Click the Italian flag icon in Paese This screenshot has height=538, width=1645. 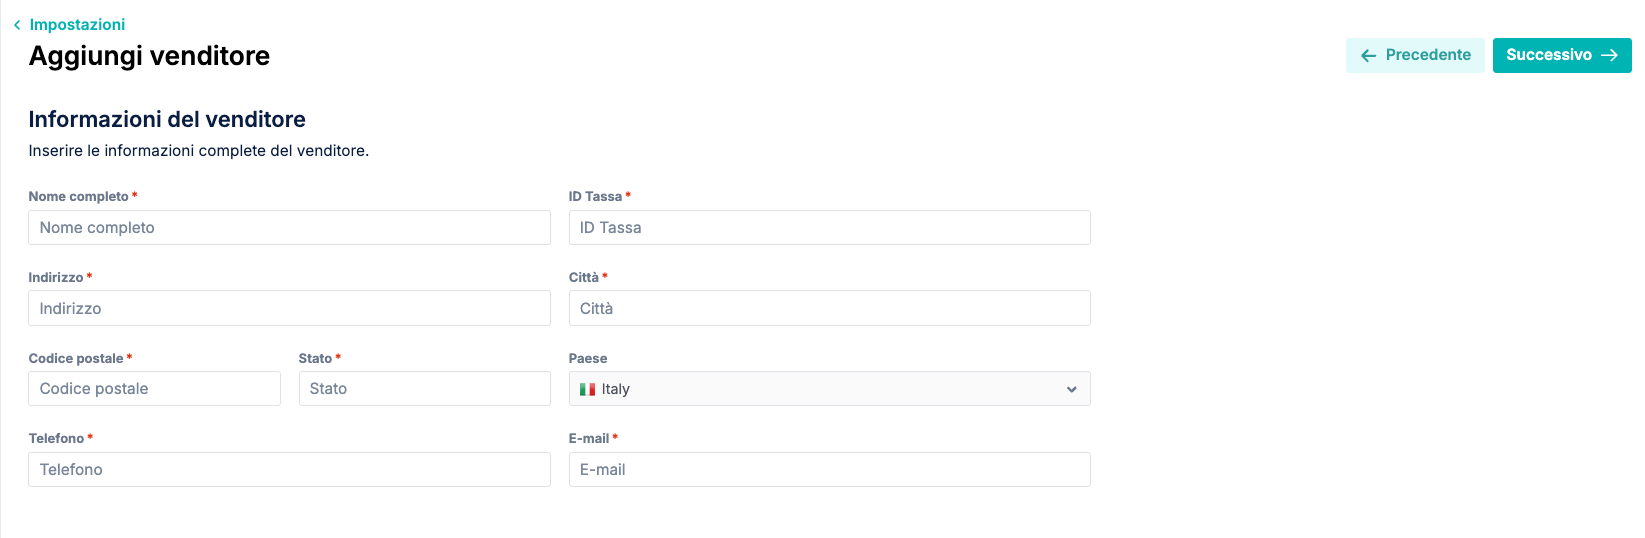[588, 389]
